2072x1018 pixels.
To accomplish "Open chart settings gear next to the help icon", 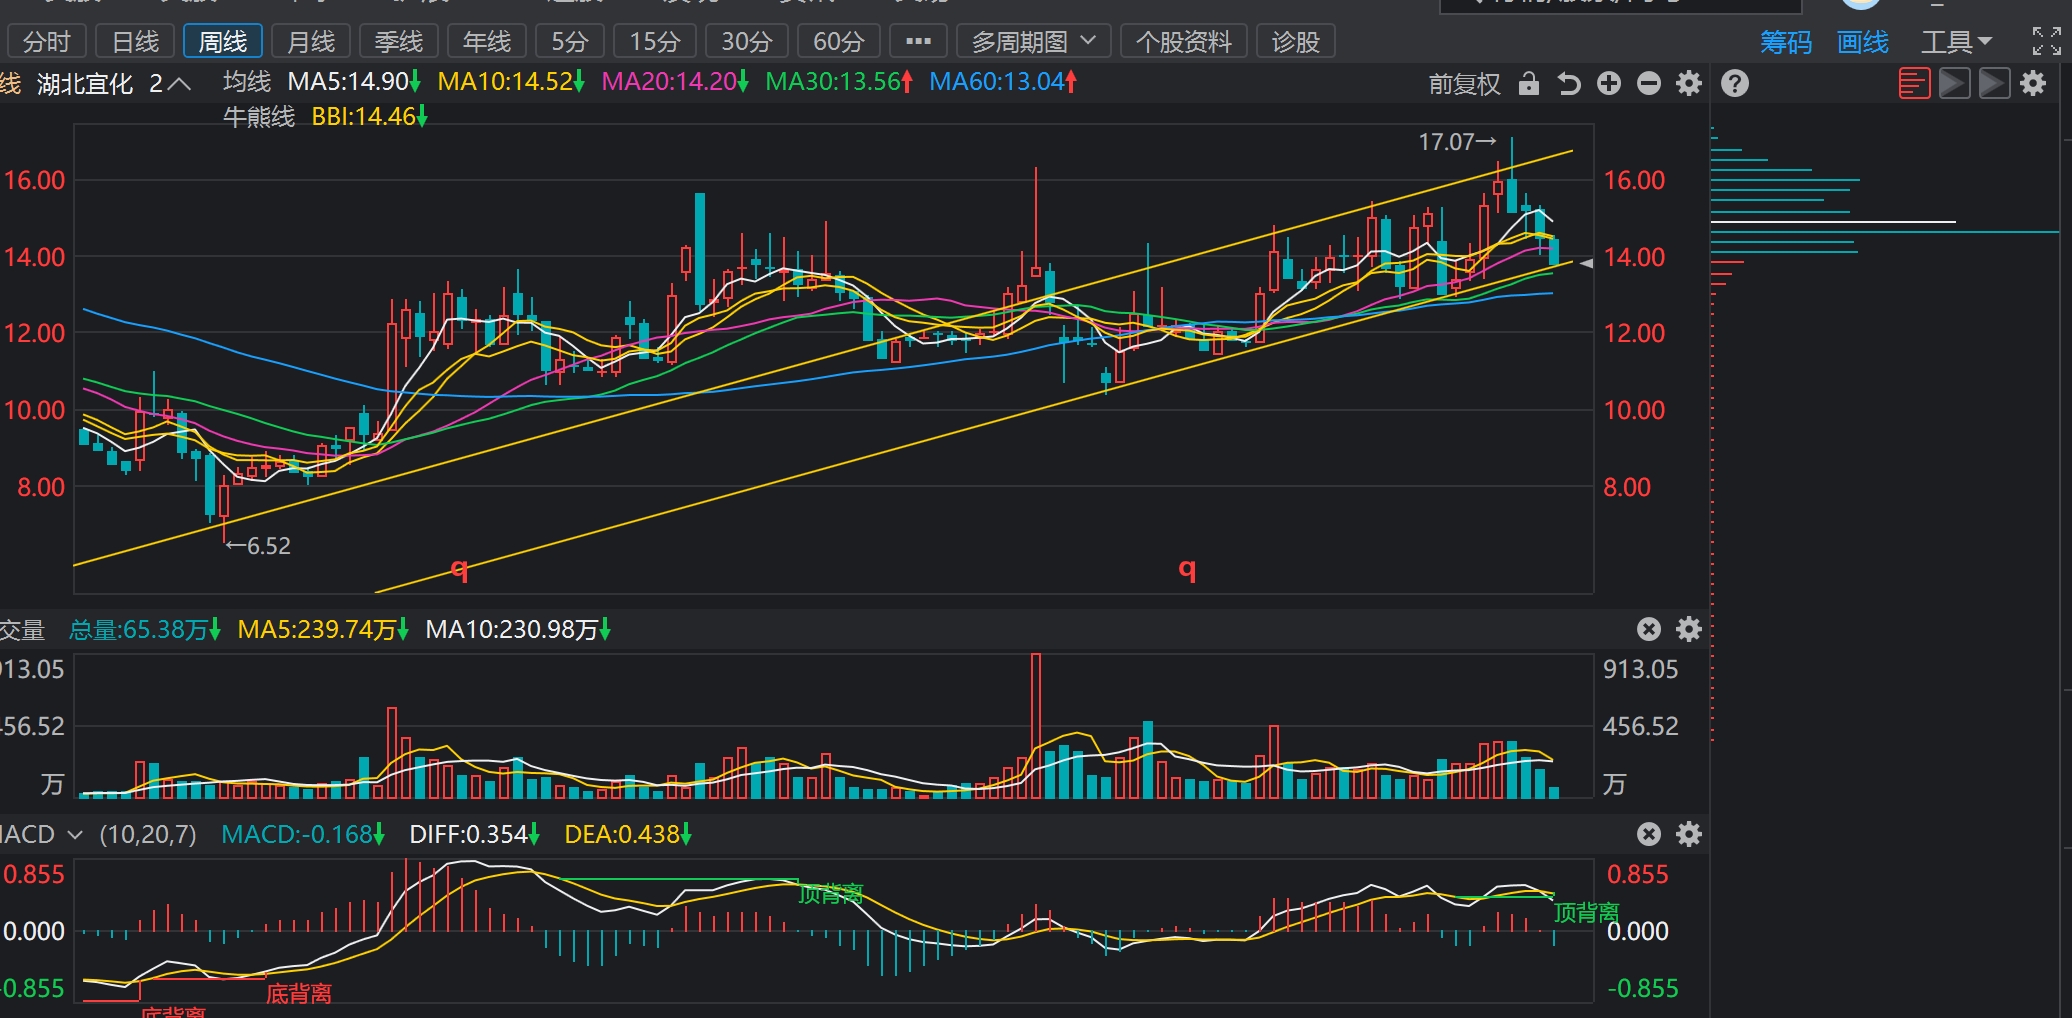I will 1689,83.
